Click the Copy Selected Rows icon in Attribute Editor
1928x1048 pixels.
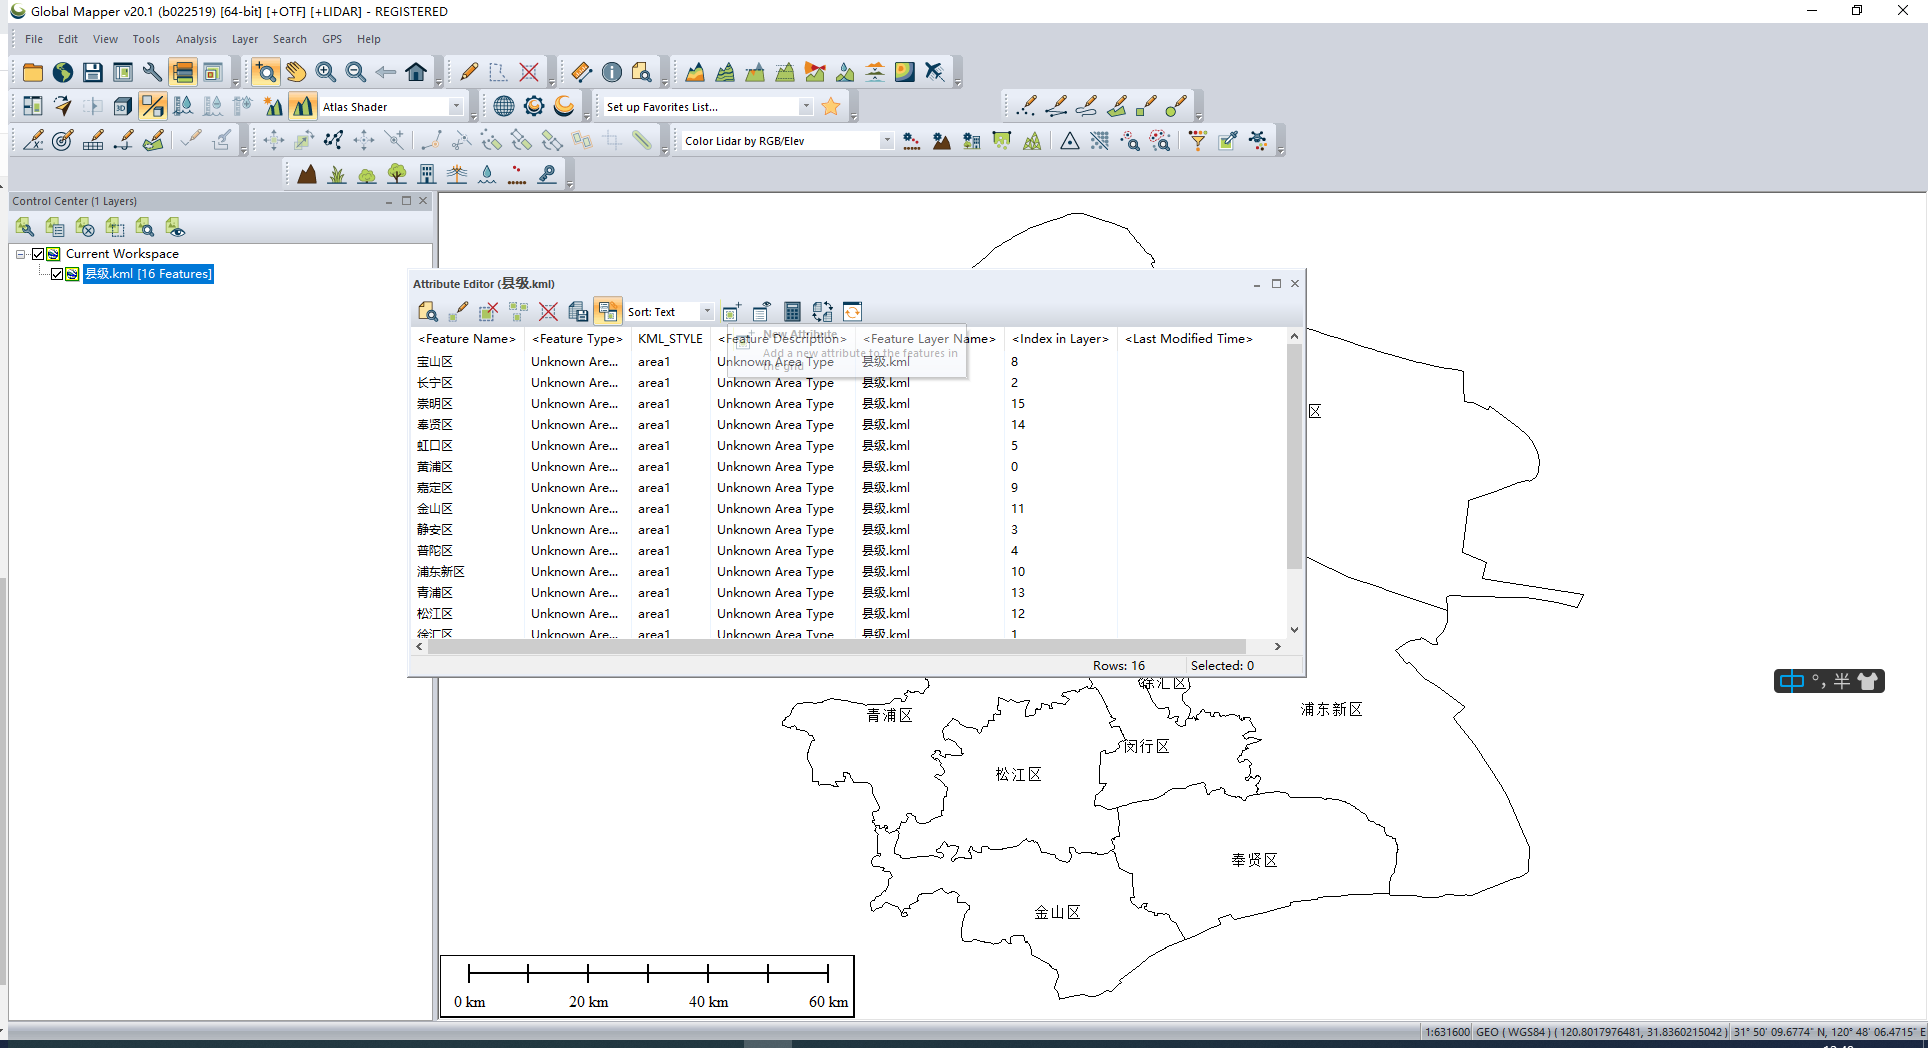pyautogui.click(x=578, y=311)
